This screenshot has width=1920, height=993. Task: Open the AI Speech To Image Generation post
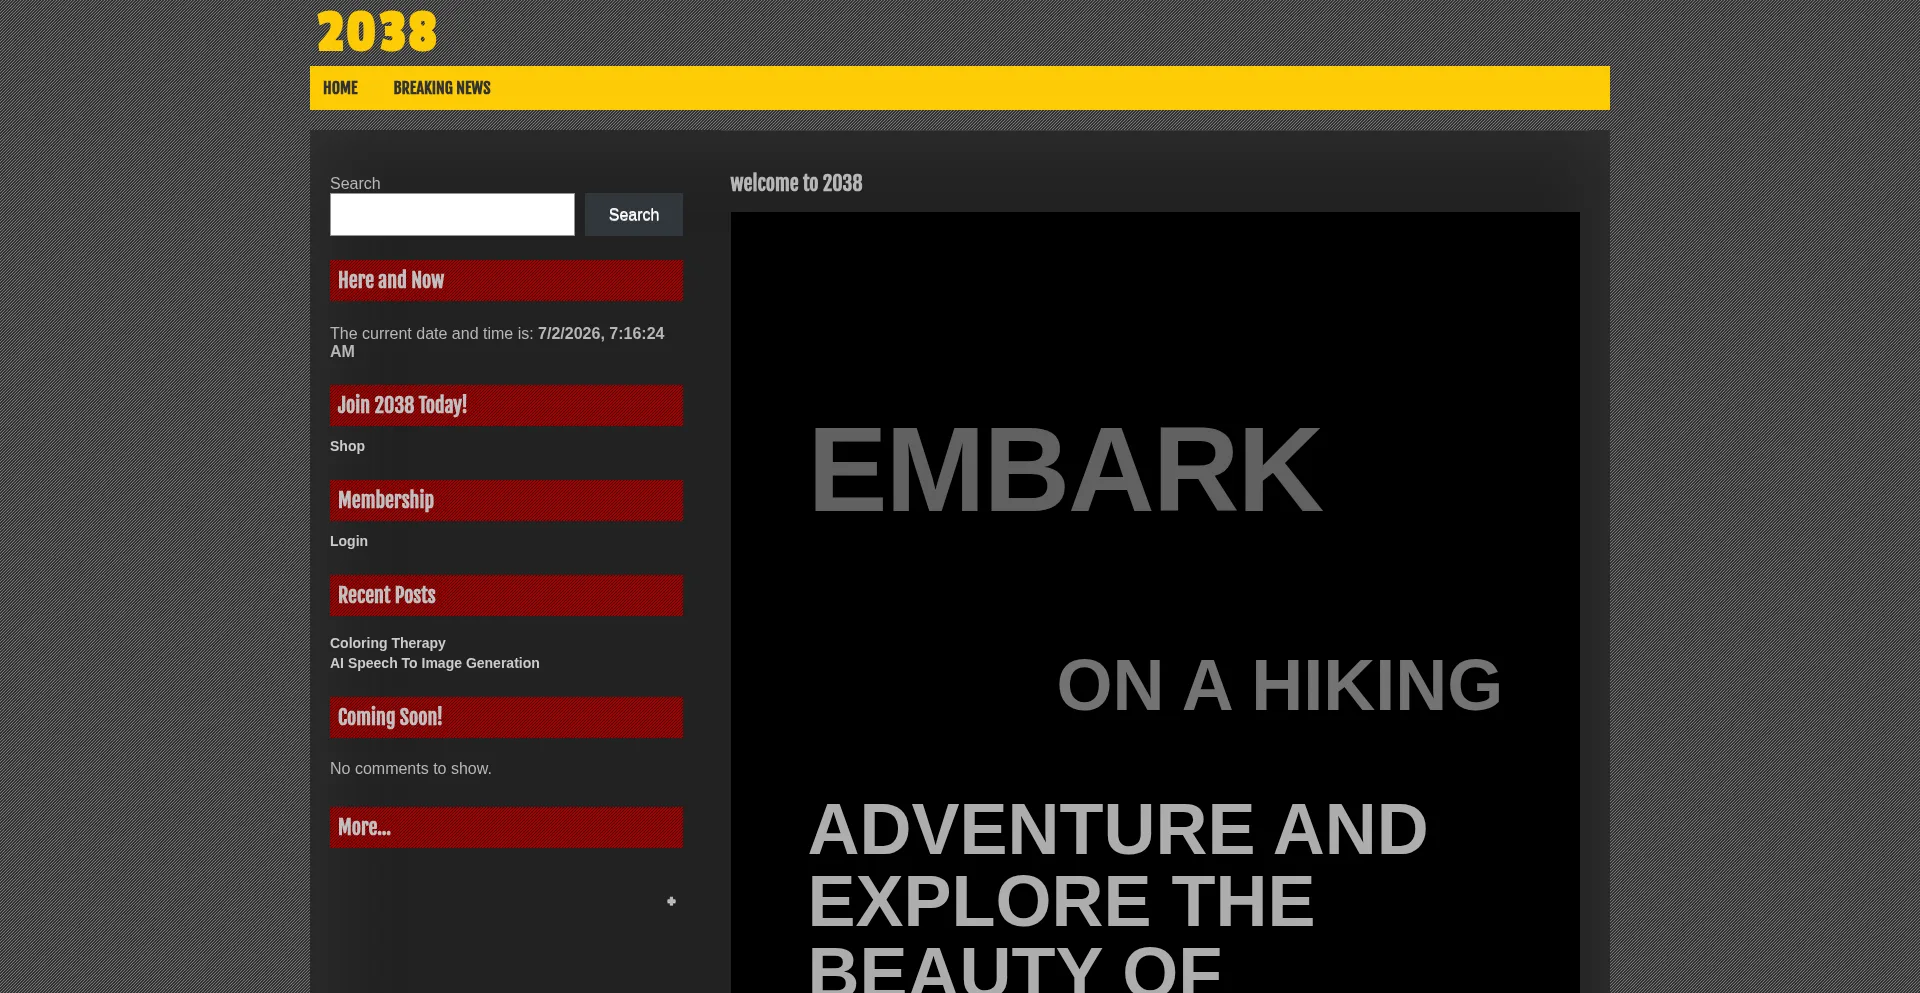tap(435, 663)
